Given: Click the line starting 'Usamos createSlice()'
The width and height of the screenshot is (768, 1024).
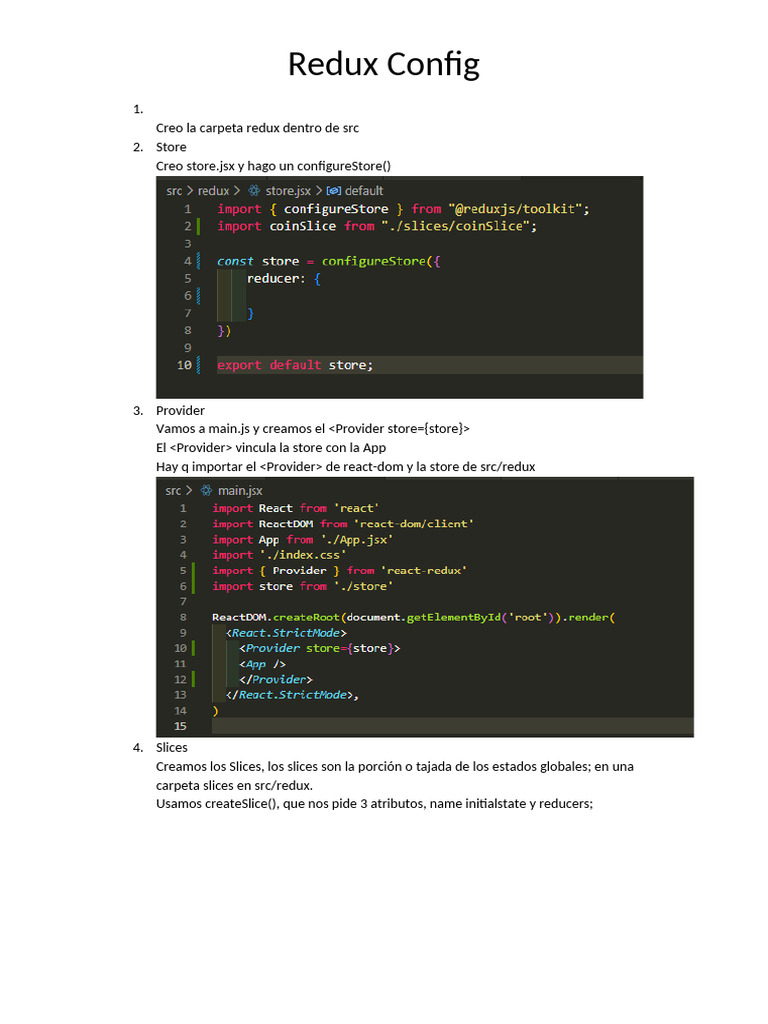Looking at the screenshot, I should pyautogui.click(x=374, y=804).
